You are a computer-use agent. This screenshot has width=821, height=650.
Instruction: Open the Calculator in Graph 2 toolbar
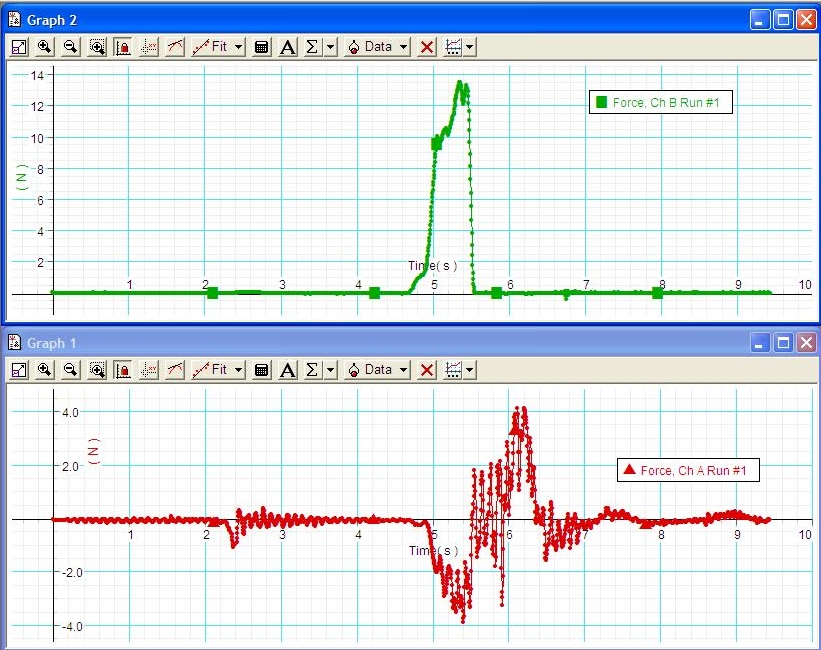(x=261, y=47)
